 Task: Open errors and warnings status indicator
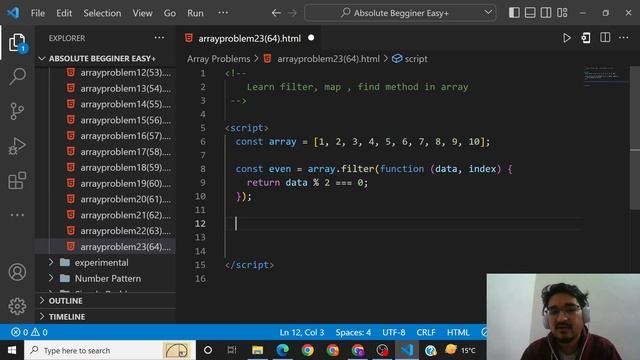pos(29,332)
